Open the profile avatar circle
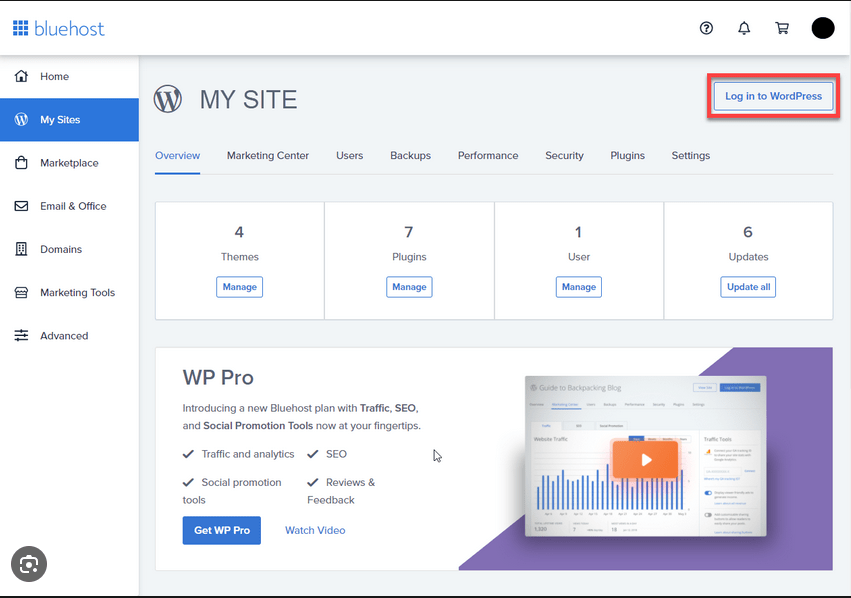851x598 pixels. tap(823, 28)
